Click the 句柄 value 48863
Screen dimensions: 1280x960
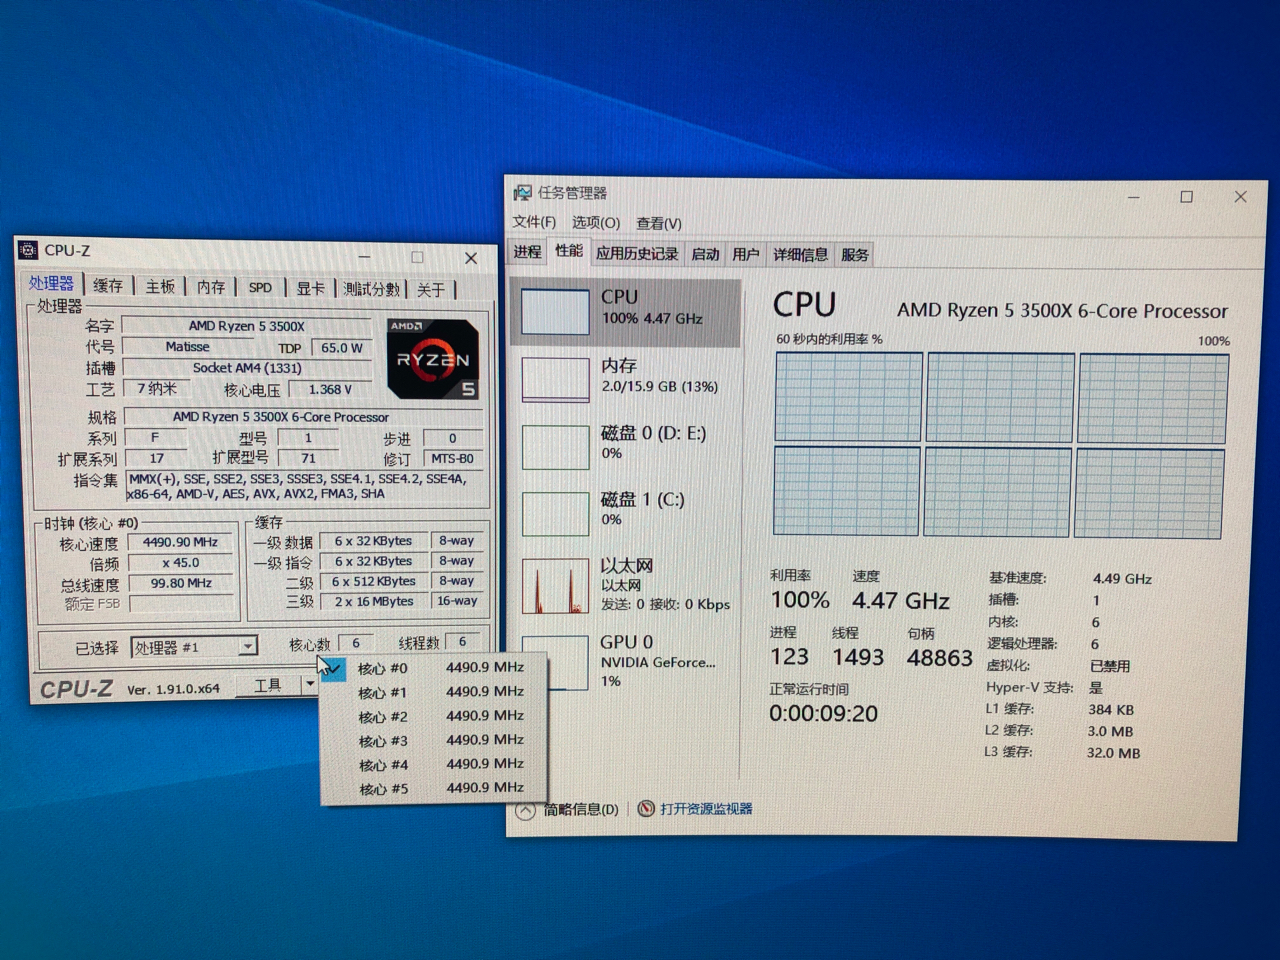(x=939, y=657)
